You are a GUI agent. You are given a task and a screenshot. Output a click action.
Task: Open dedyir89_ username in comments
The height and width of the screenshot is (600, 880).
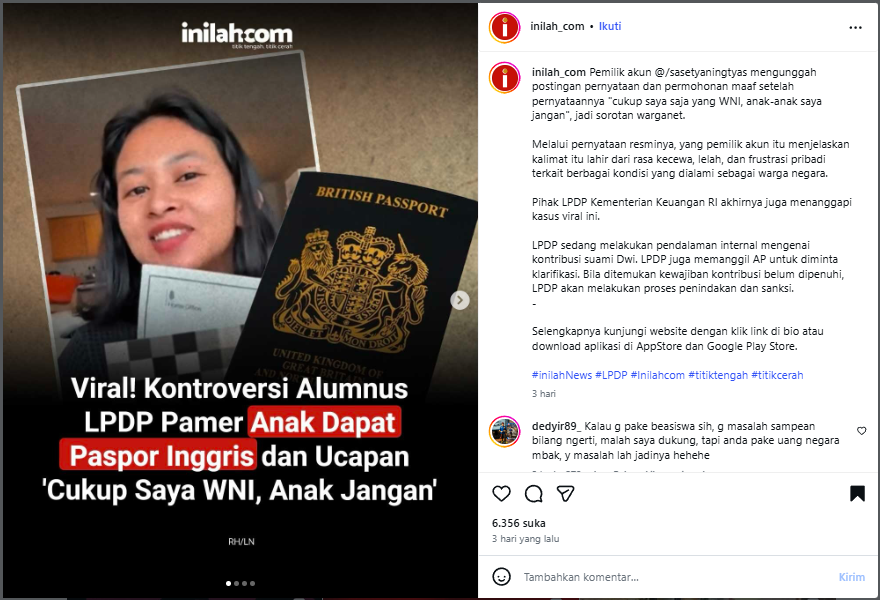[557, 426]
